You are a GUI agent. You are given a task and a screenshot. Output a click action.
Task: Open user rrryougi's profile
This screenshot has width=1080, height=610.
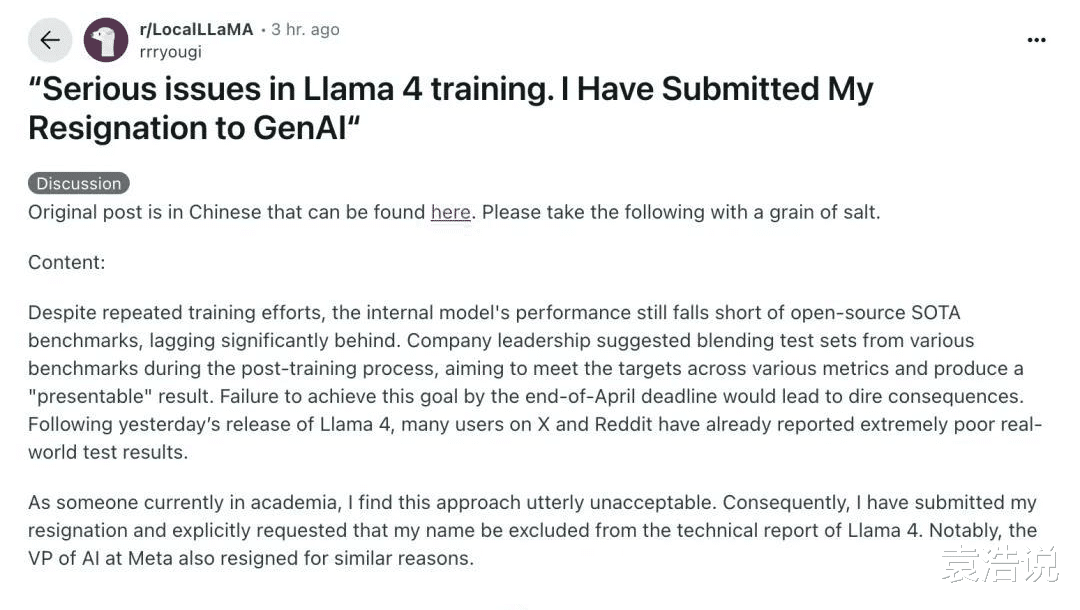[170, 52]
